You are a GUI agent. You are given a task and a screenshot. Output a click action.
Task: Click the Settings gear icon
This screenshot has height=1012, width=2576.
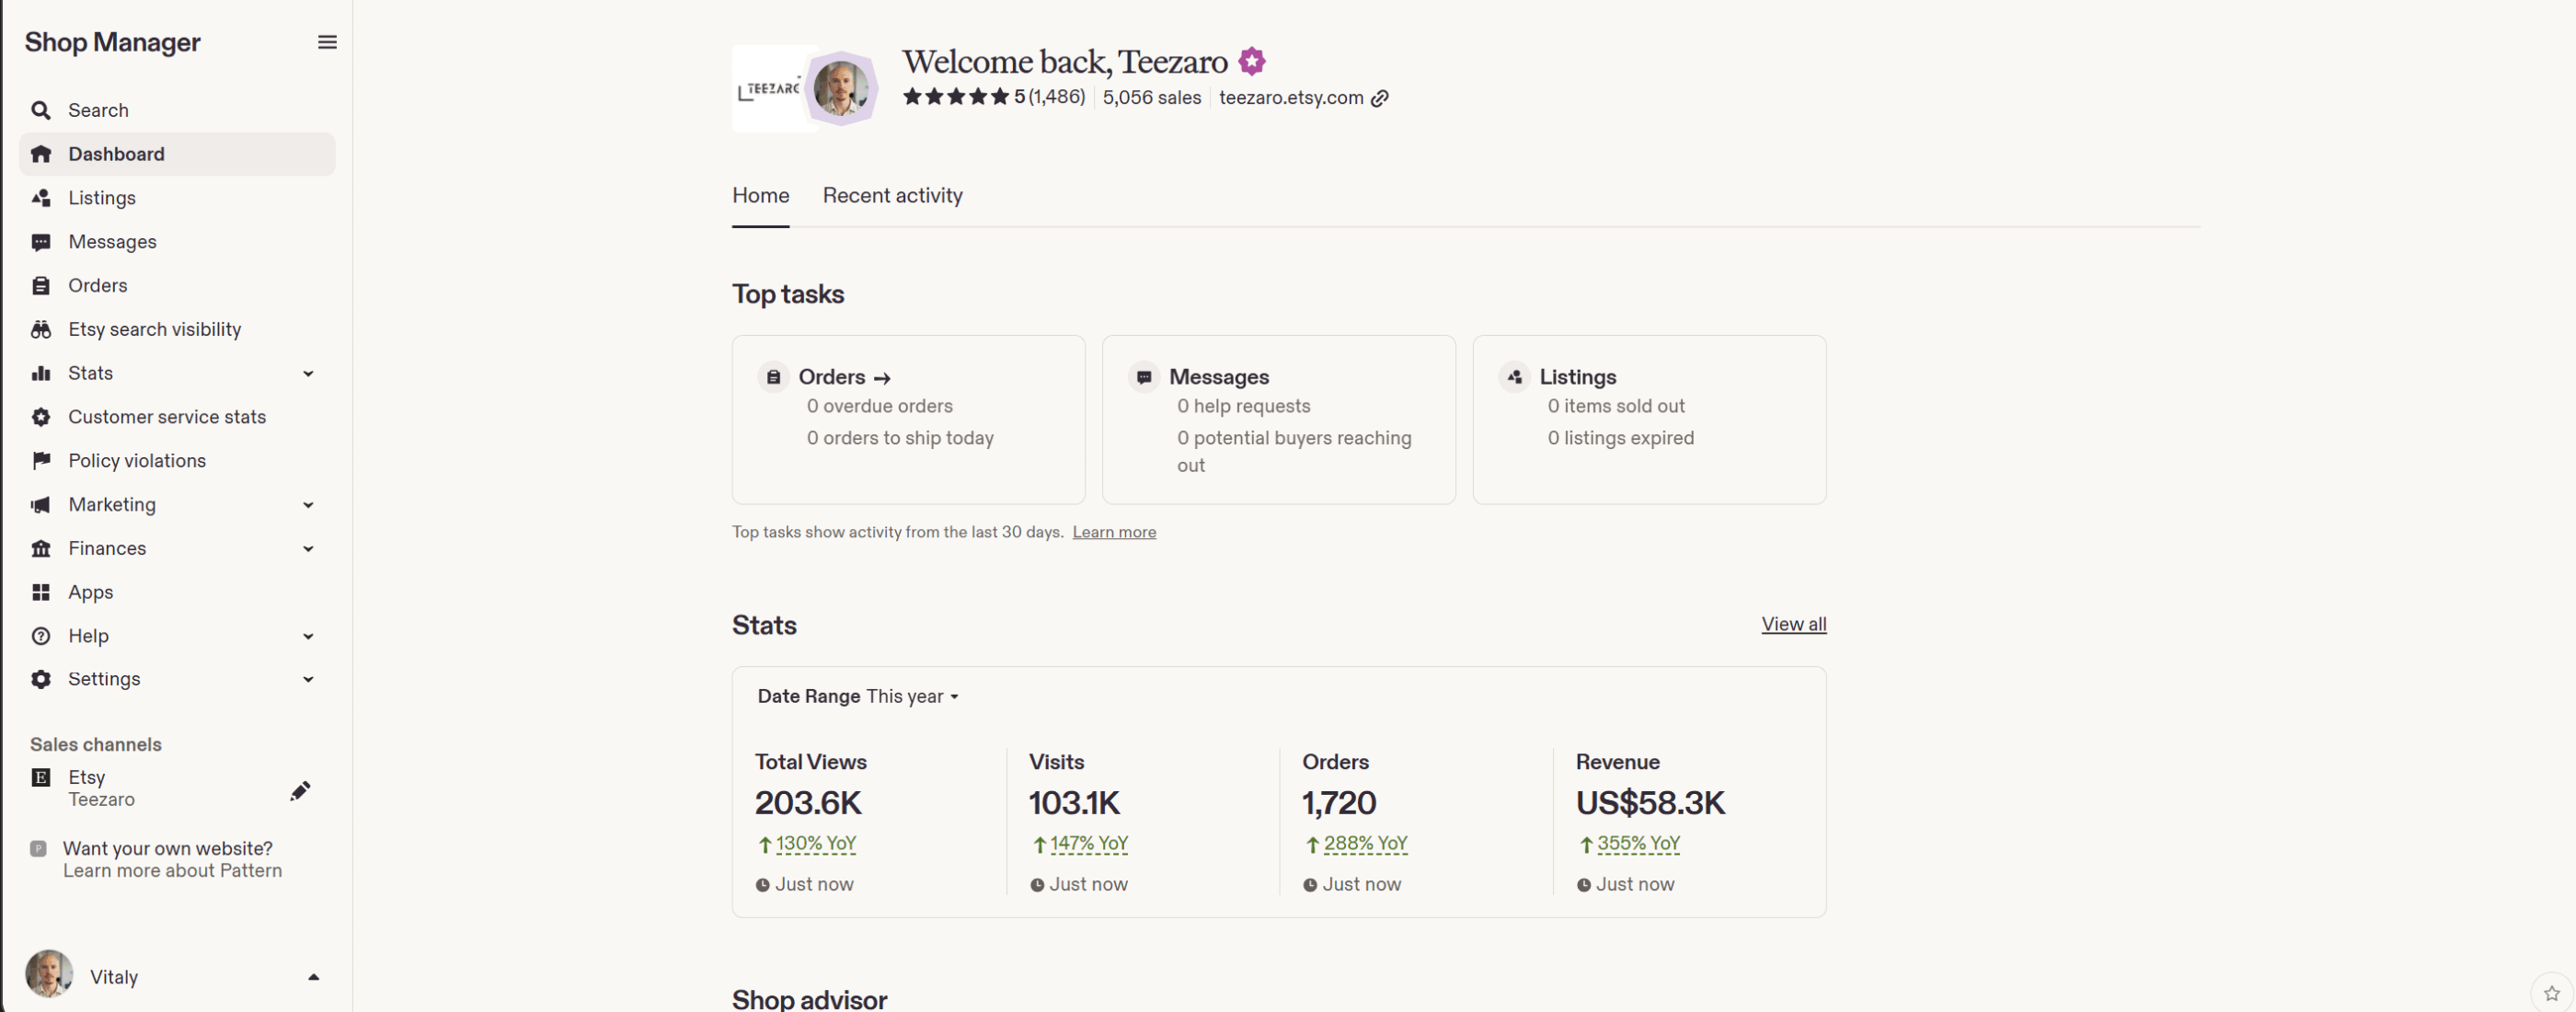point(41,680)
